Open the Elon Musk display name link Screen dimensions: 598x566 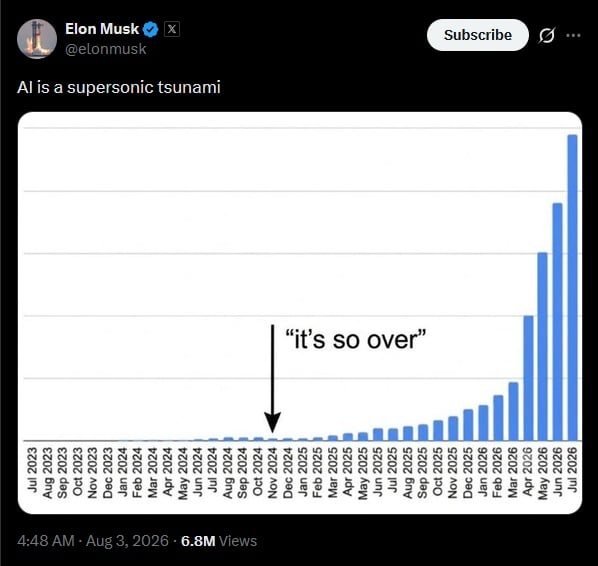[102, 29]
